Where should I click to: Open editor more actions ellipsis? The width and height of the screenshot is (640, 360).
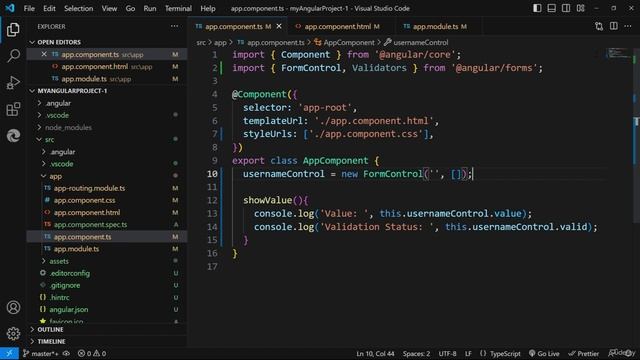click(628, 27)
